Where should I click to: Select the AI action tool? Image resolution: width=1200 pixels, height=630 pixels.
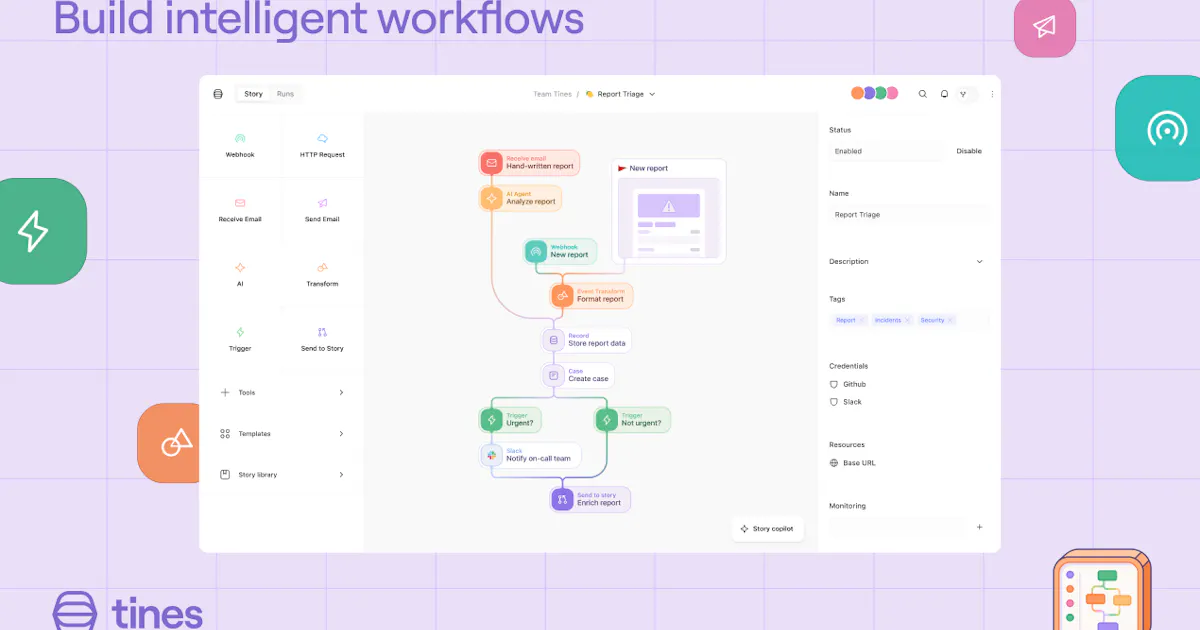point(240,275)
